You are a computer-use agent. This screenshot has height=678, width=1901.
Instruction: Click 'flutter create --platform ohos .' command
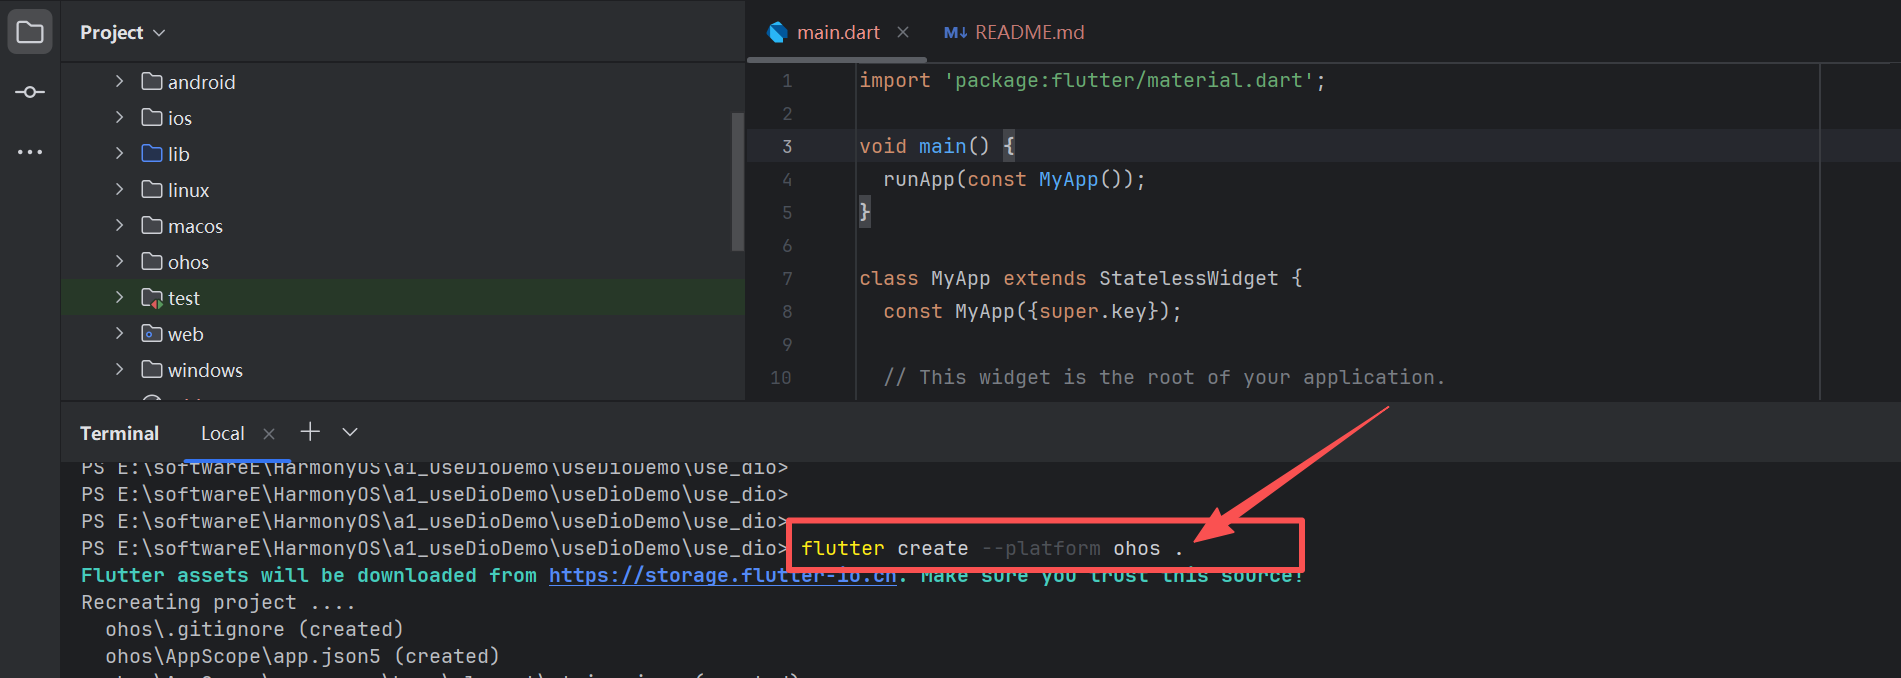coord(991,548)
